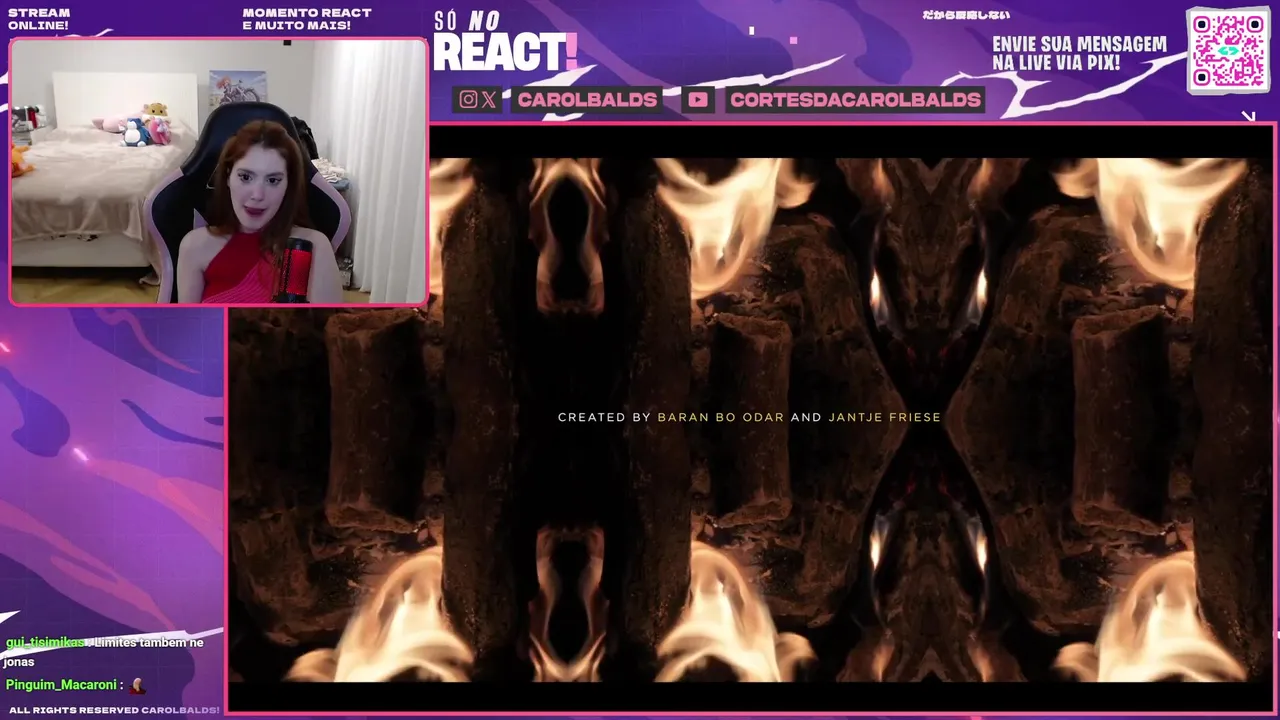Click the 'ALL RIGHTS RESERVED CAROLBALDS!' footer
This screenshot has width=1280, height=720.
[114, 710]
